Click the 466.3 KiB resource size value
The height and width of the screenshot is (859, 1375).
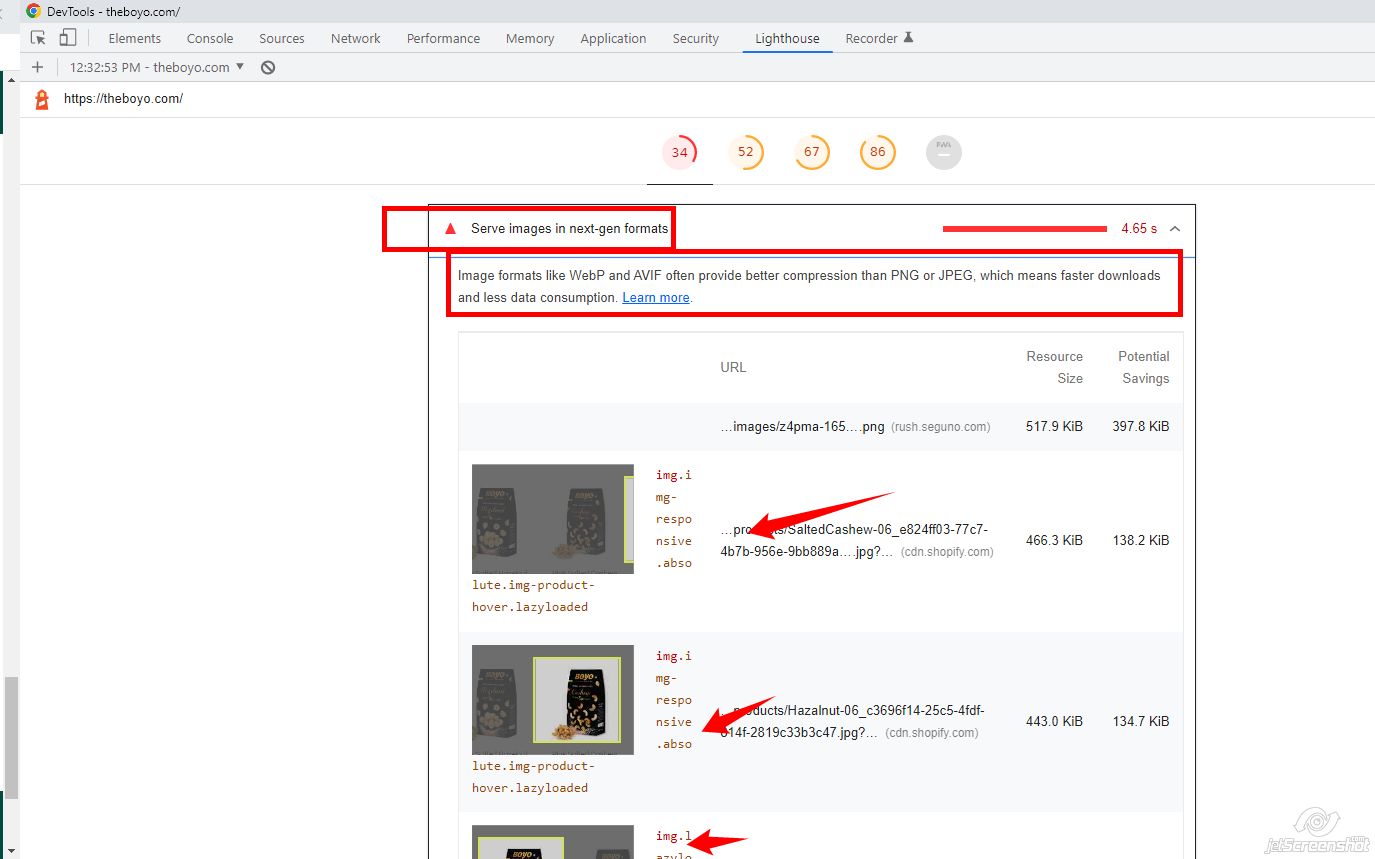point(1054,540)
